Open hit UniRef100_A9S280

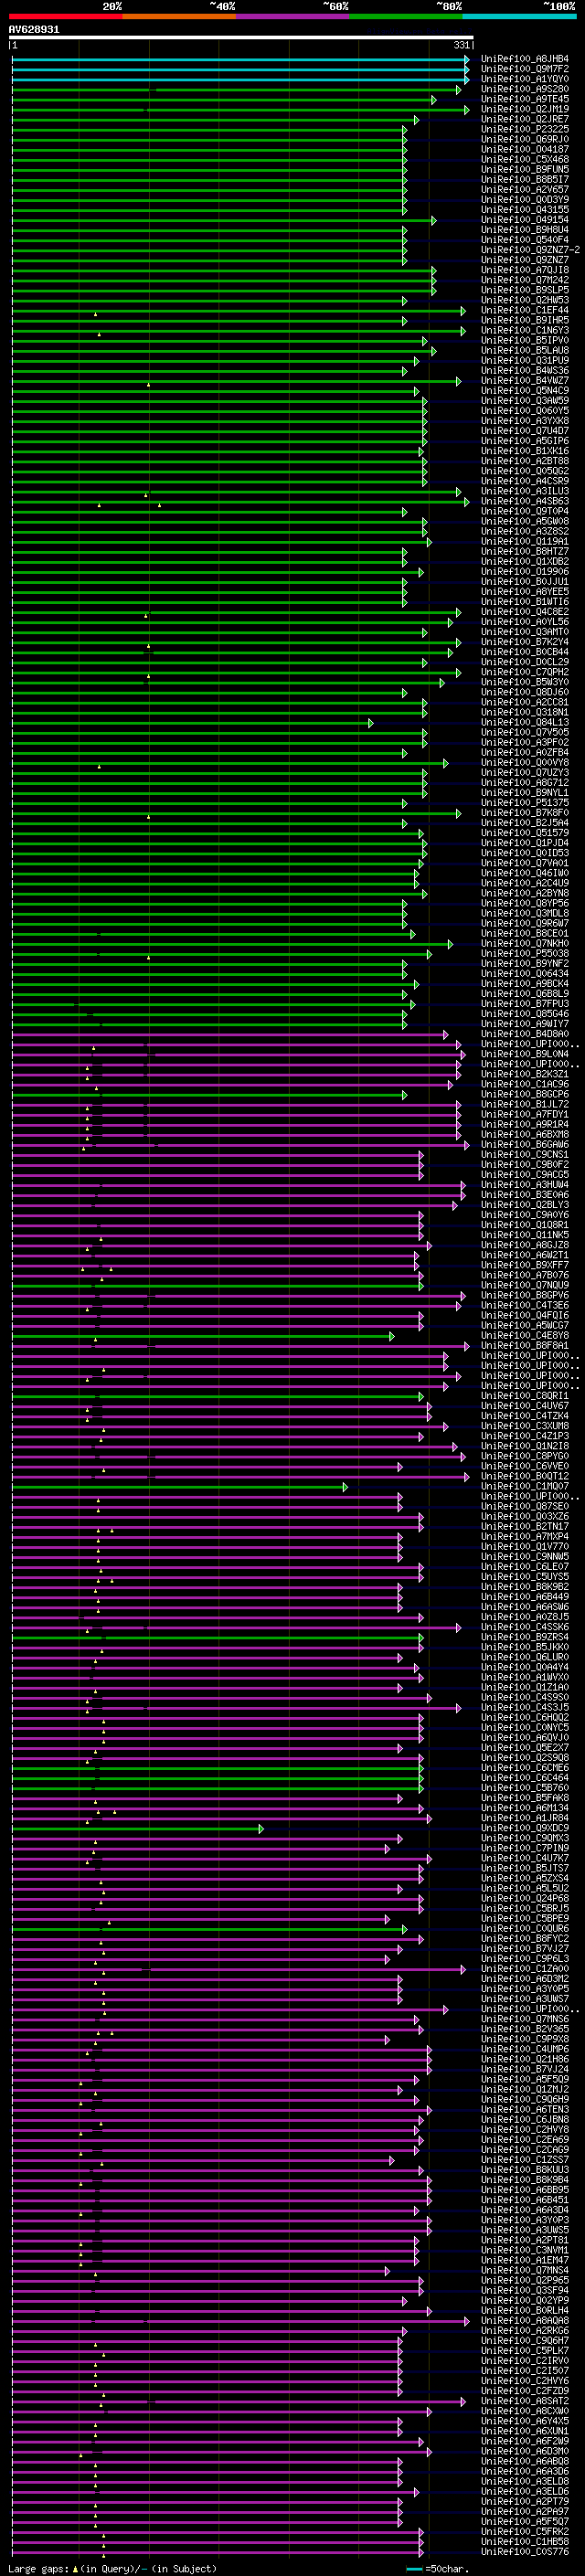point(524,89)
